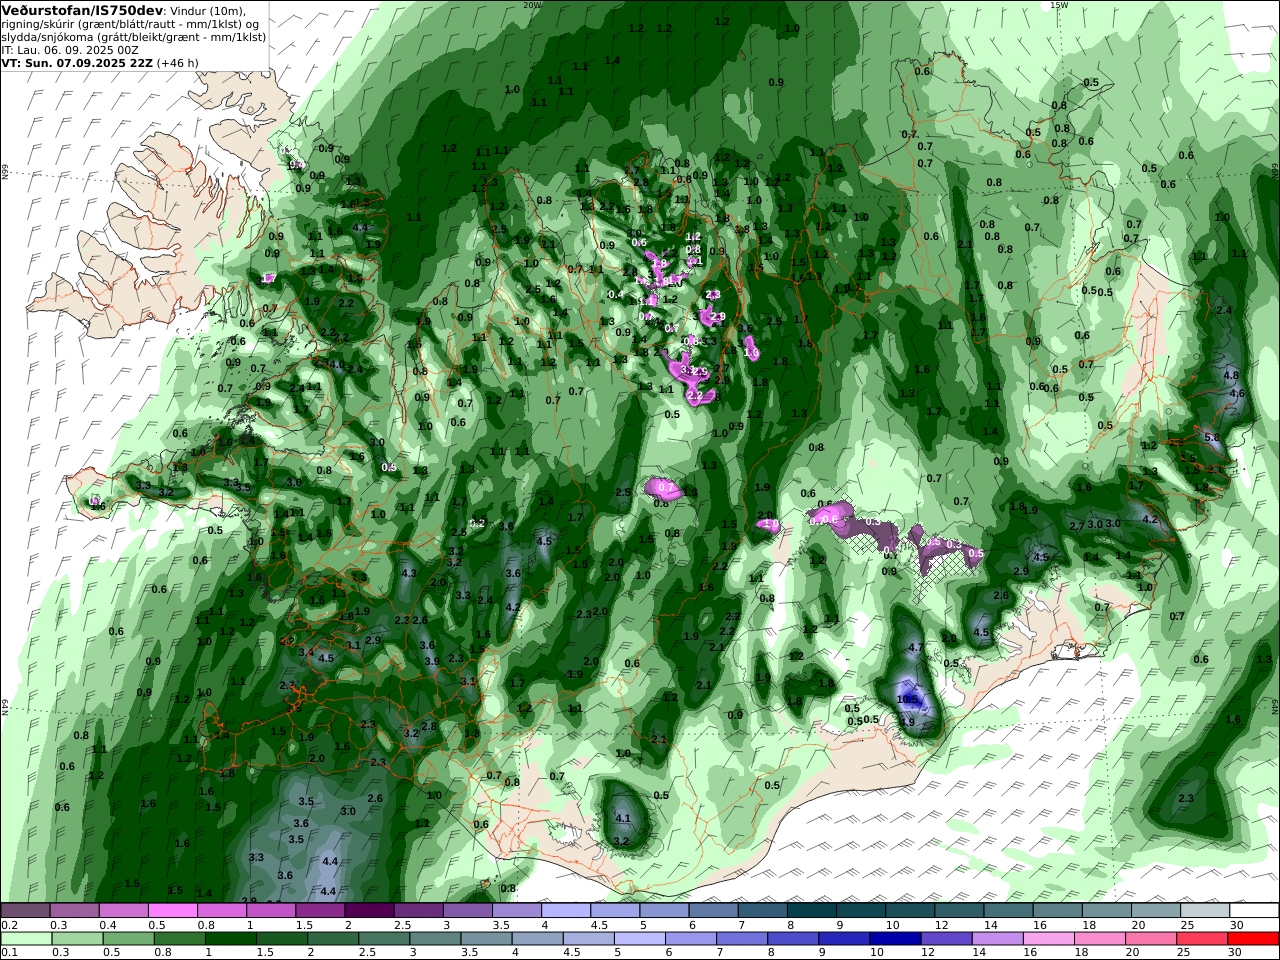
Task: Select the bright red 30 rain legend swatch
Action: (x=1253, y=939)
